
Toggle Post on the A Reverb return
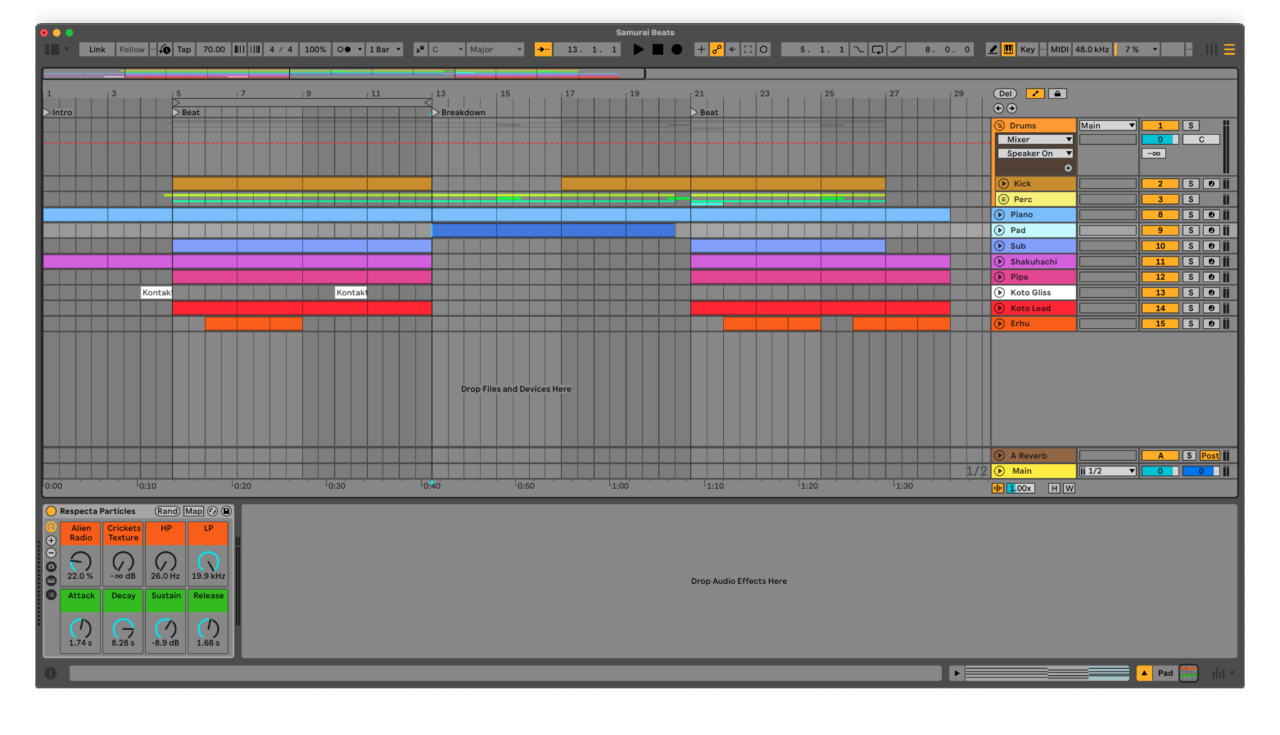pyautogui.click(x=1210, y=456)
